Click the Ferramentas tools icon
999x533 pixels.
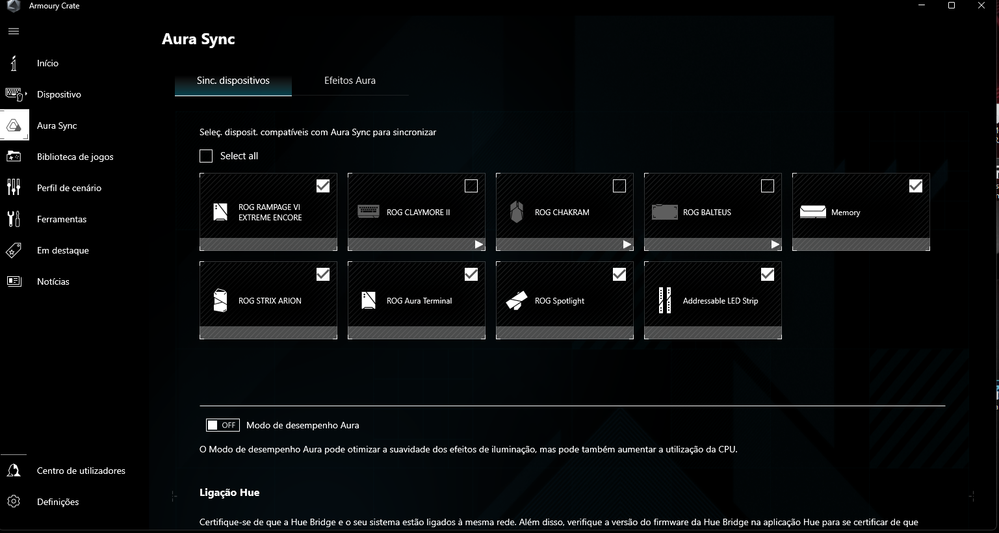14,219
